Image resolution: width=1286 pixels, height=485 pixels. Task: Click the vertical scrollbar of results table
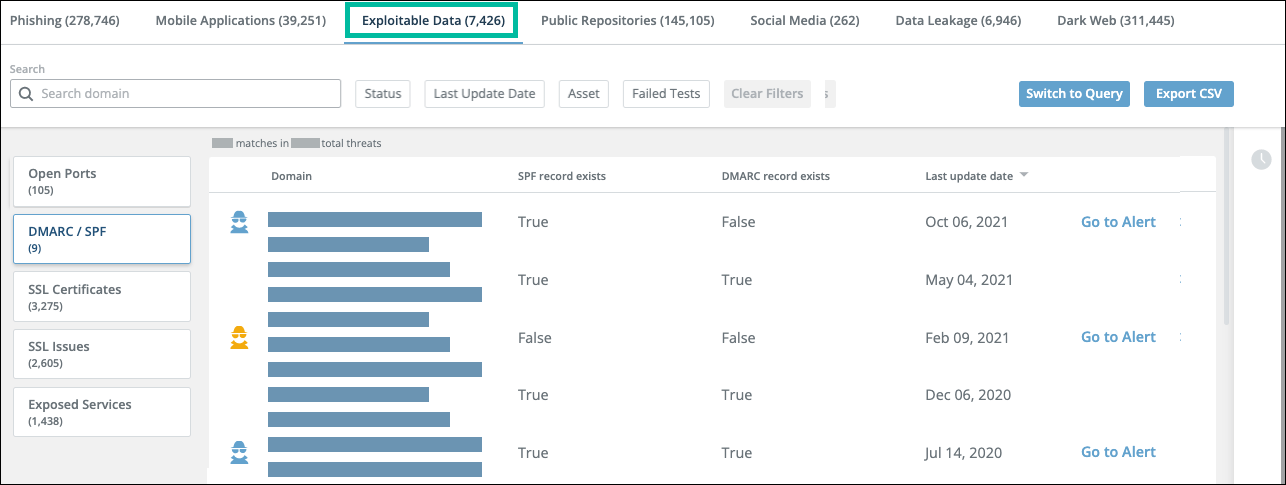coord(1227,230)
